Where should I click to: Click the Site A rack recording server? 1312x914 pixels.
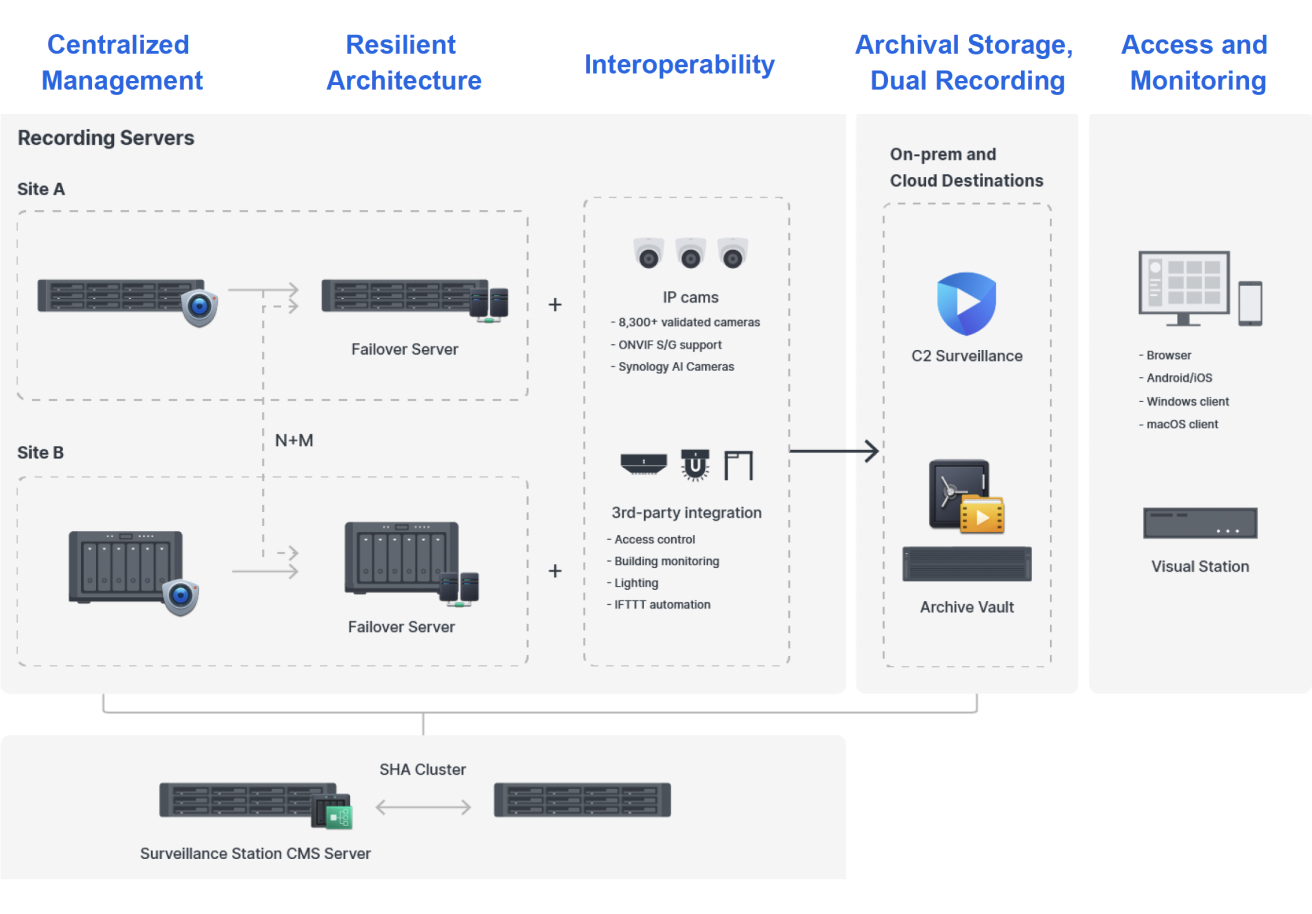(x=120, y=297)
